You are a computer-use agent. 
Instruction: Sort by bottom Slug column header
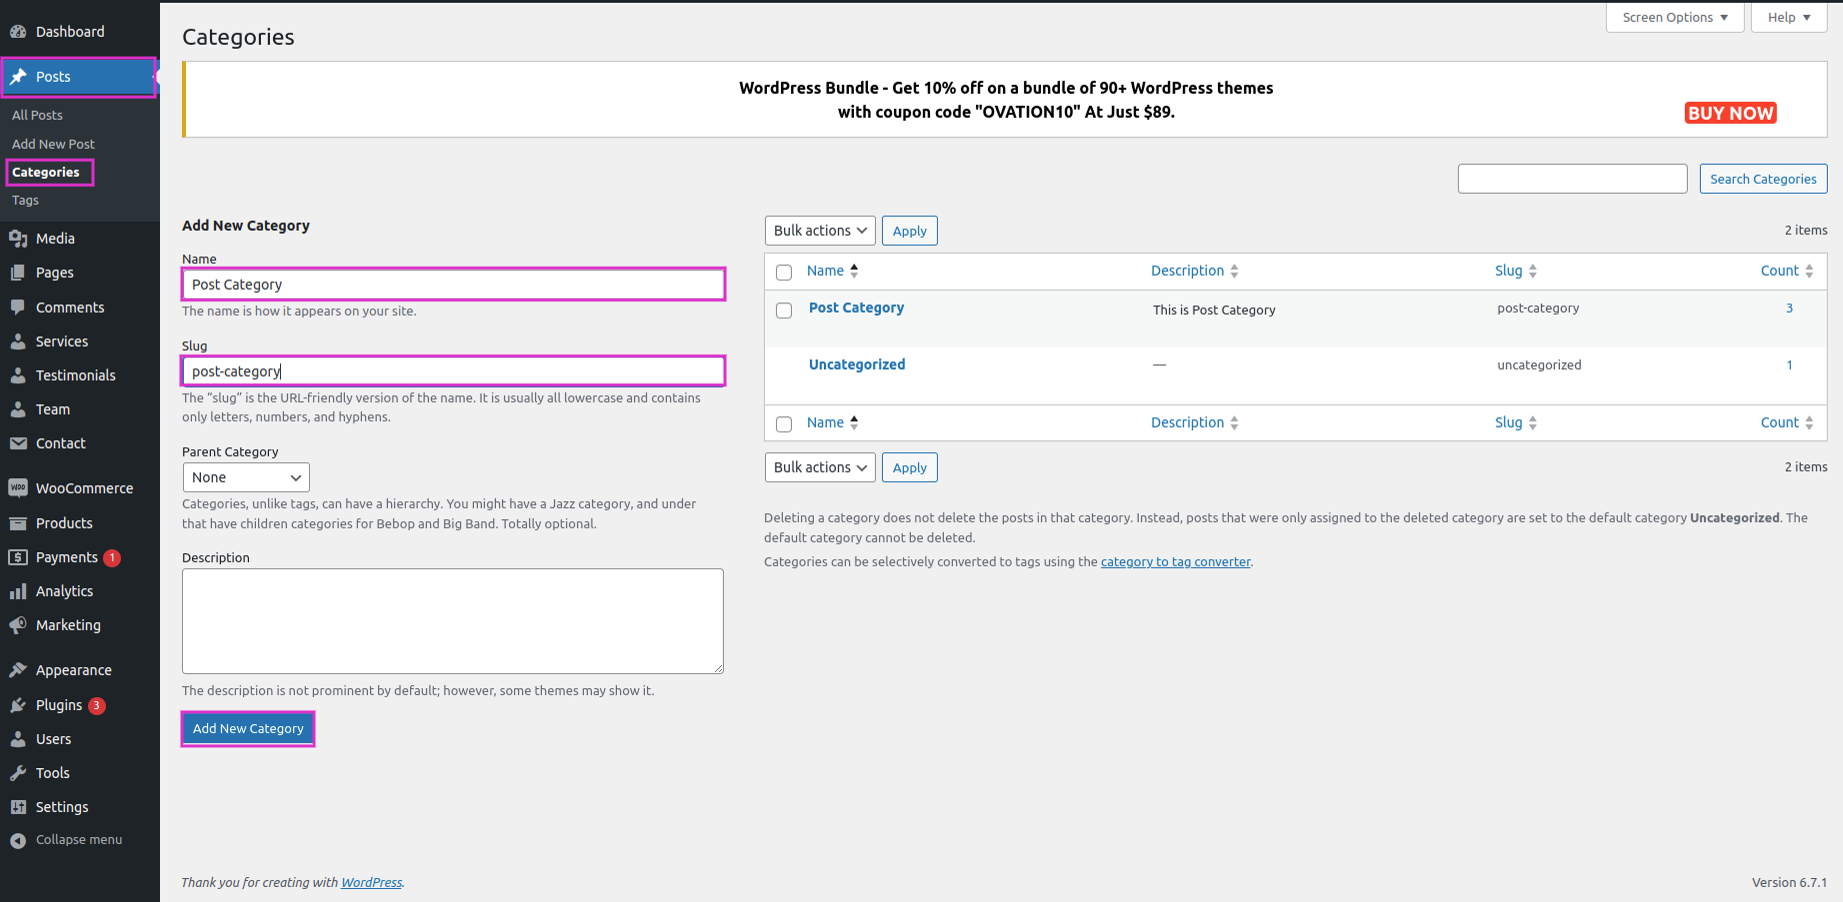click(1516, 423)
